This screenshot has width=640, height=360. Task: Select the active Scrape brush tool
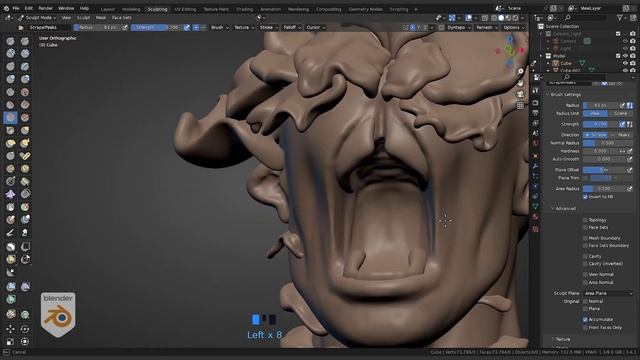[x=10, y=118]
